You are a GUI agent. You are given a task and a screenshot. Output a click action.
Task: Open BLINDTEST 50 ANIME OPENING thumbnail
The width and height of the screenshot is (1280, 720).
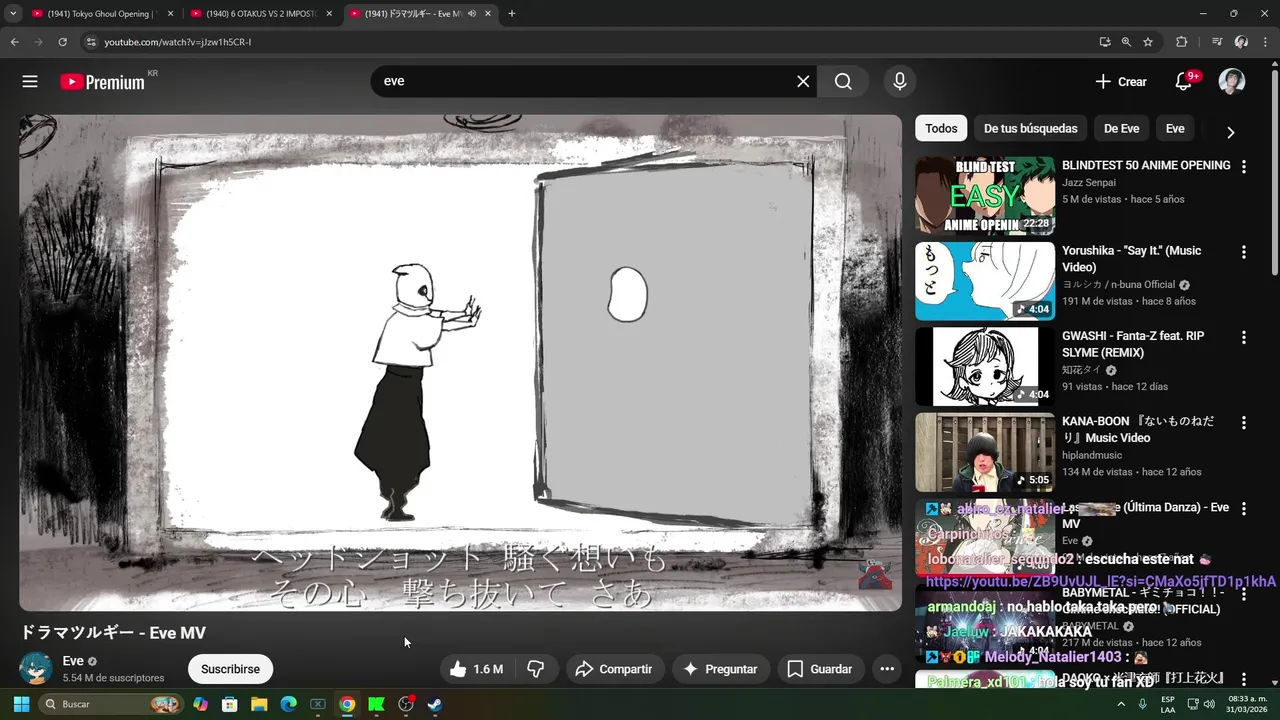click(x=985, y=195)
